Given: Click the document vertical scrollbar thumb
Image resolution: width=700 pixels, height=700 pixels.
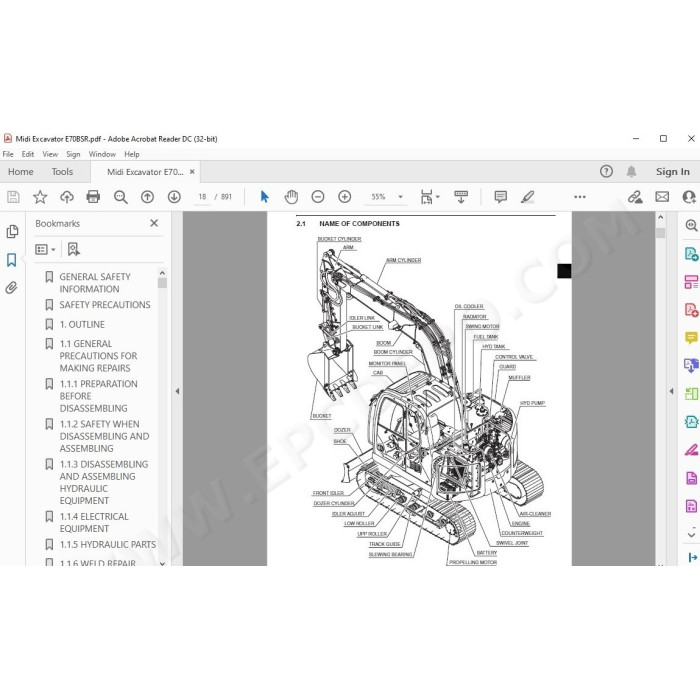Looking at the screenshot, I should click(660, 233).
